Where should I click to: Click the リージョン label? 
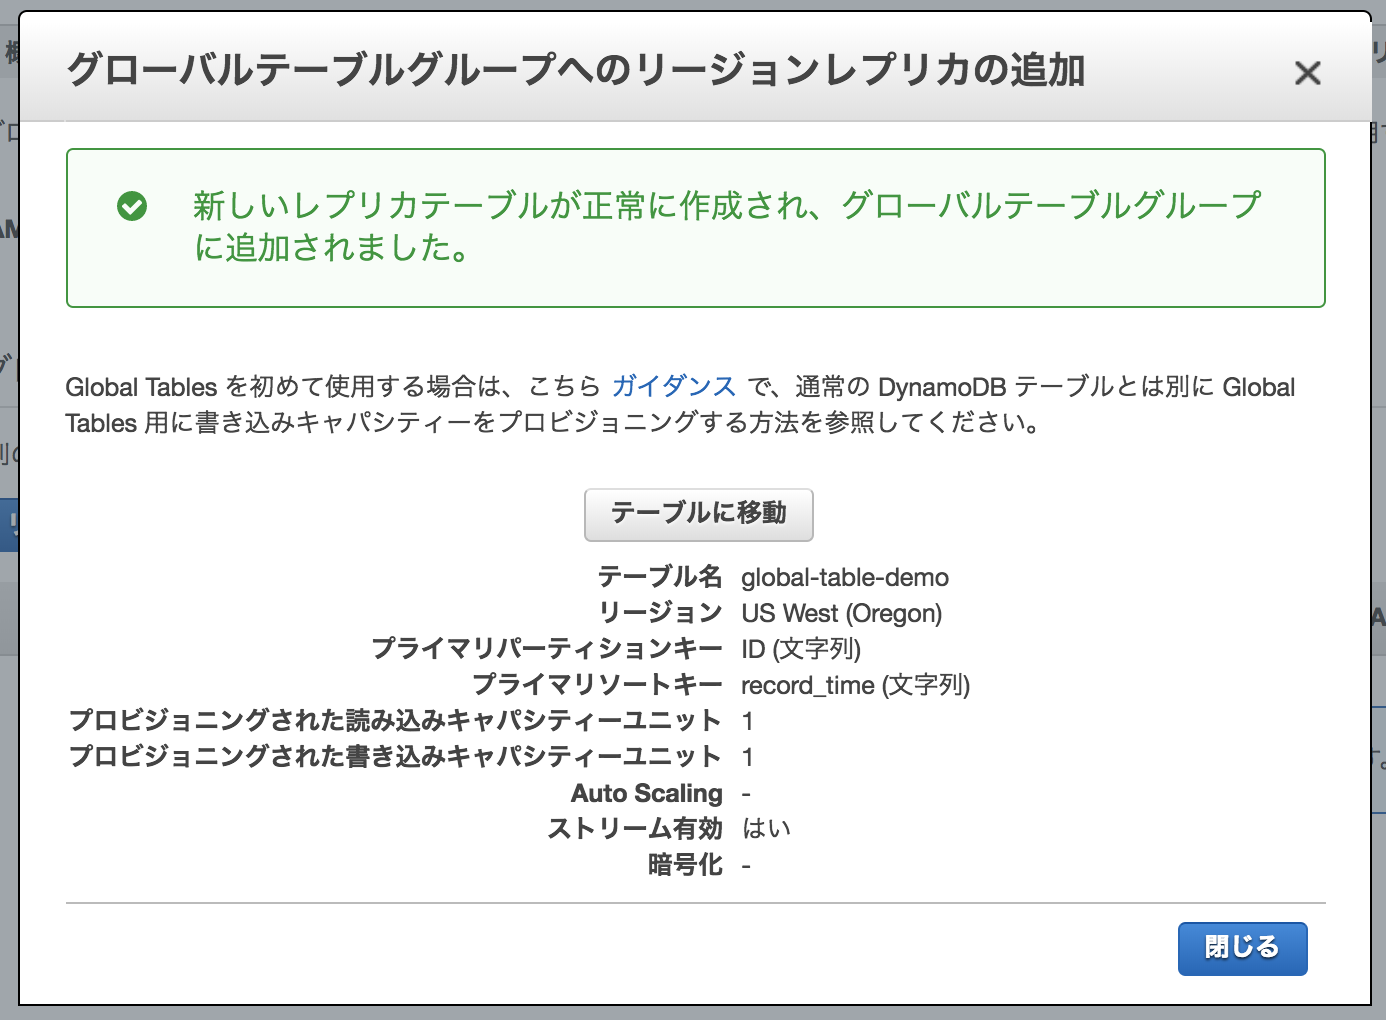click(660, 613)
